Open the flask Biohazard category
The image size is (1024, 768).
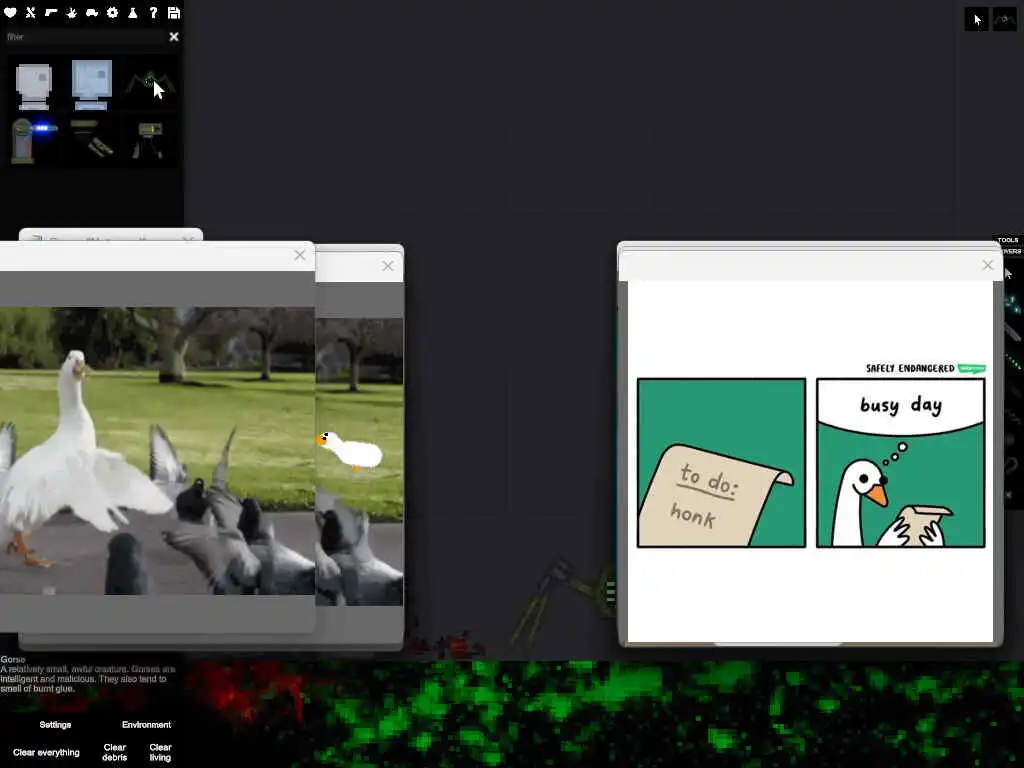click(x=133, y=12)
